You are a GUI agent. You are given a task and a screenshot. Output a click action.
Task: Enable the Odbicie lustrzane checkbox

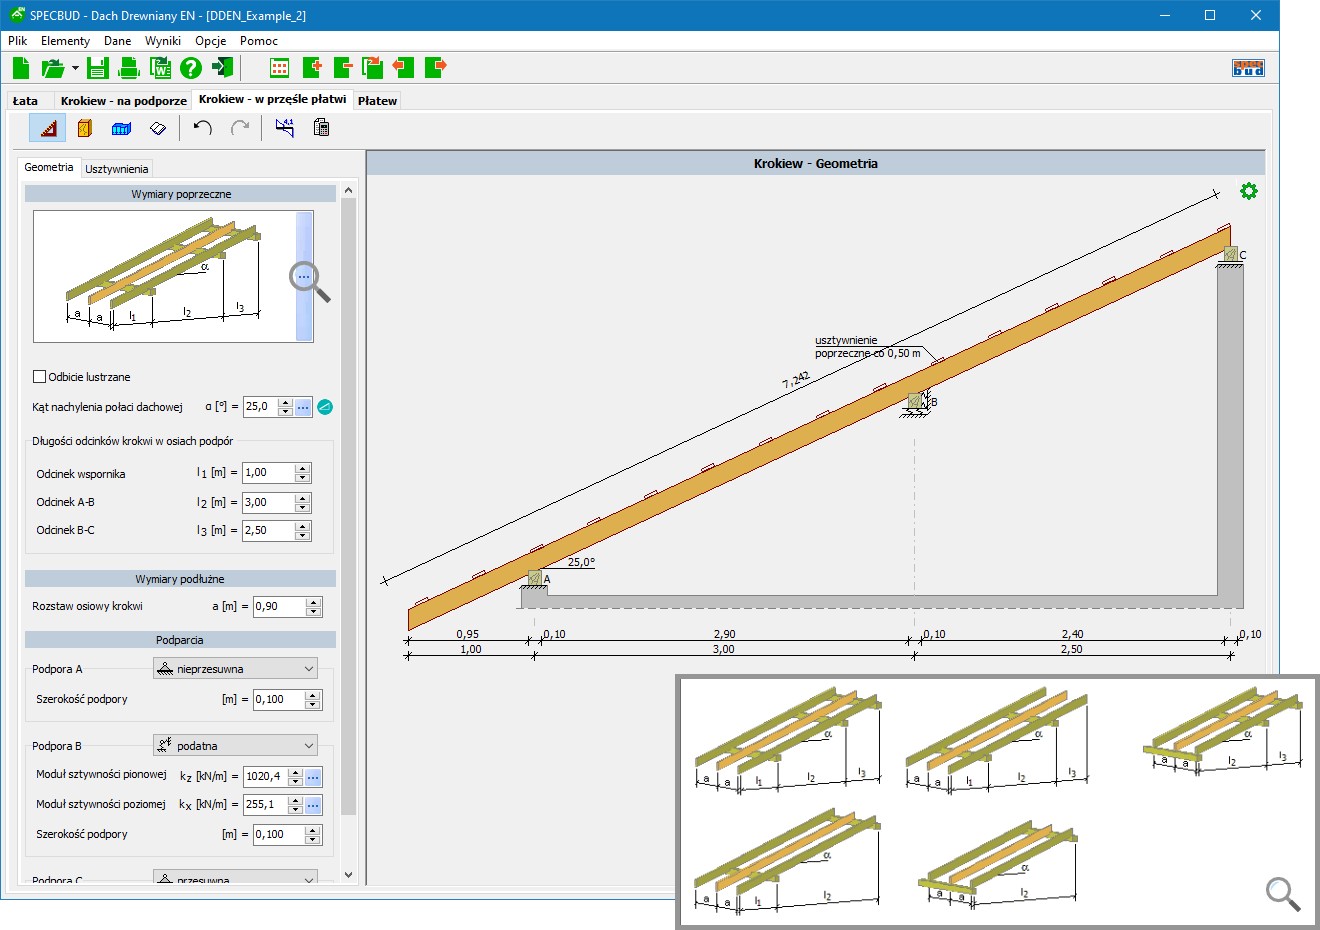click(x=40, y=377)
